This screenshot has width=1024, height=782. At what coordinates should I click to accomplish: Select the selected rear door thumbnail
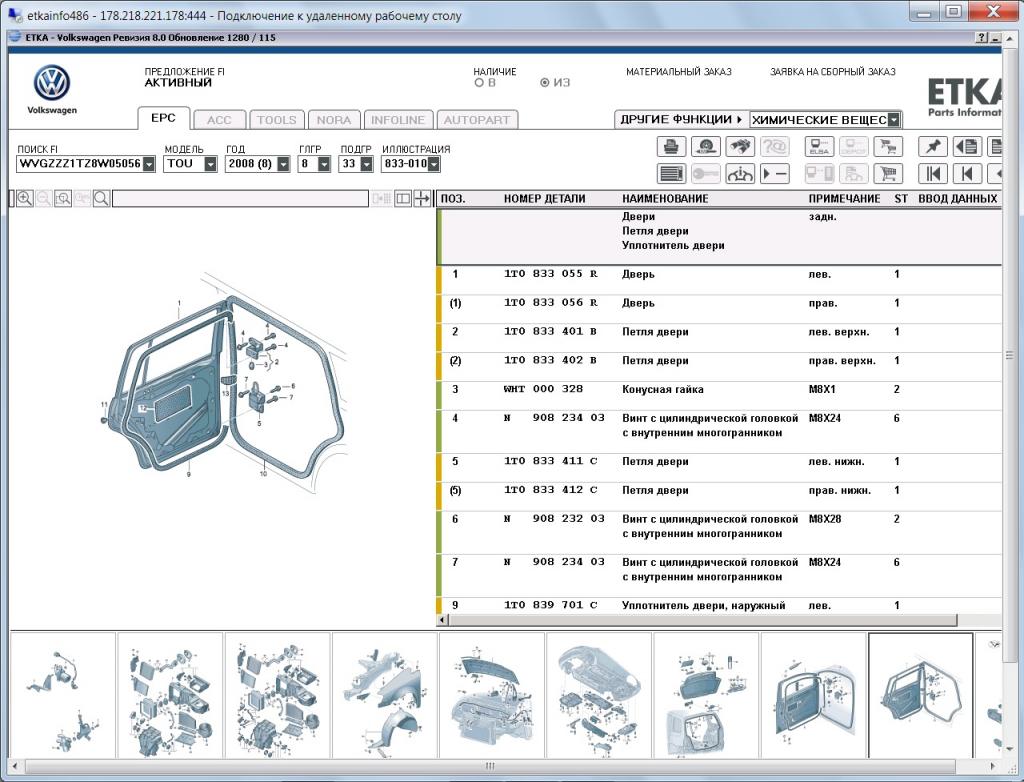point(921,696)
